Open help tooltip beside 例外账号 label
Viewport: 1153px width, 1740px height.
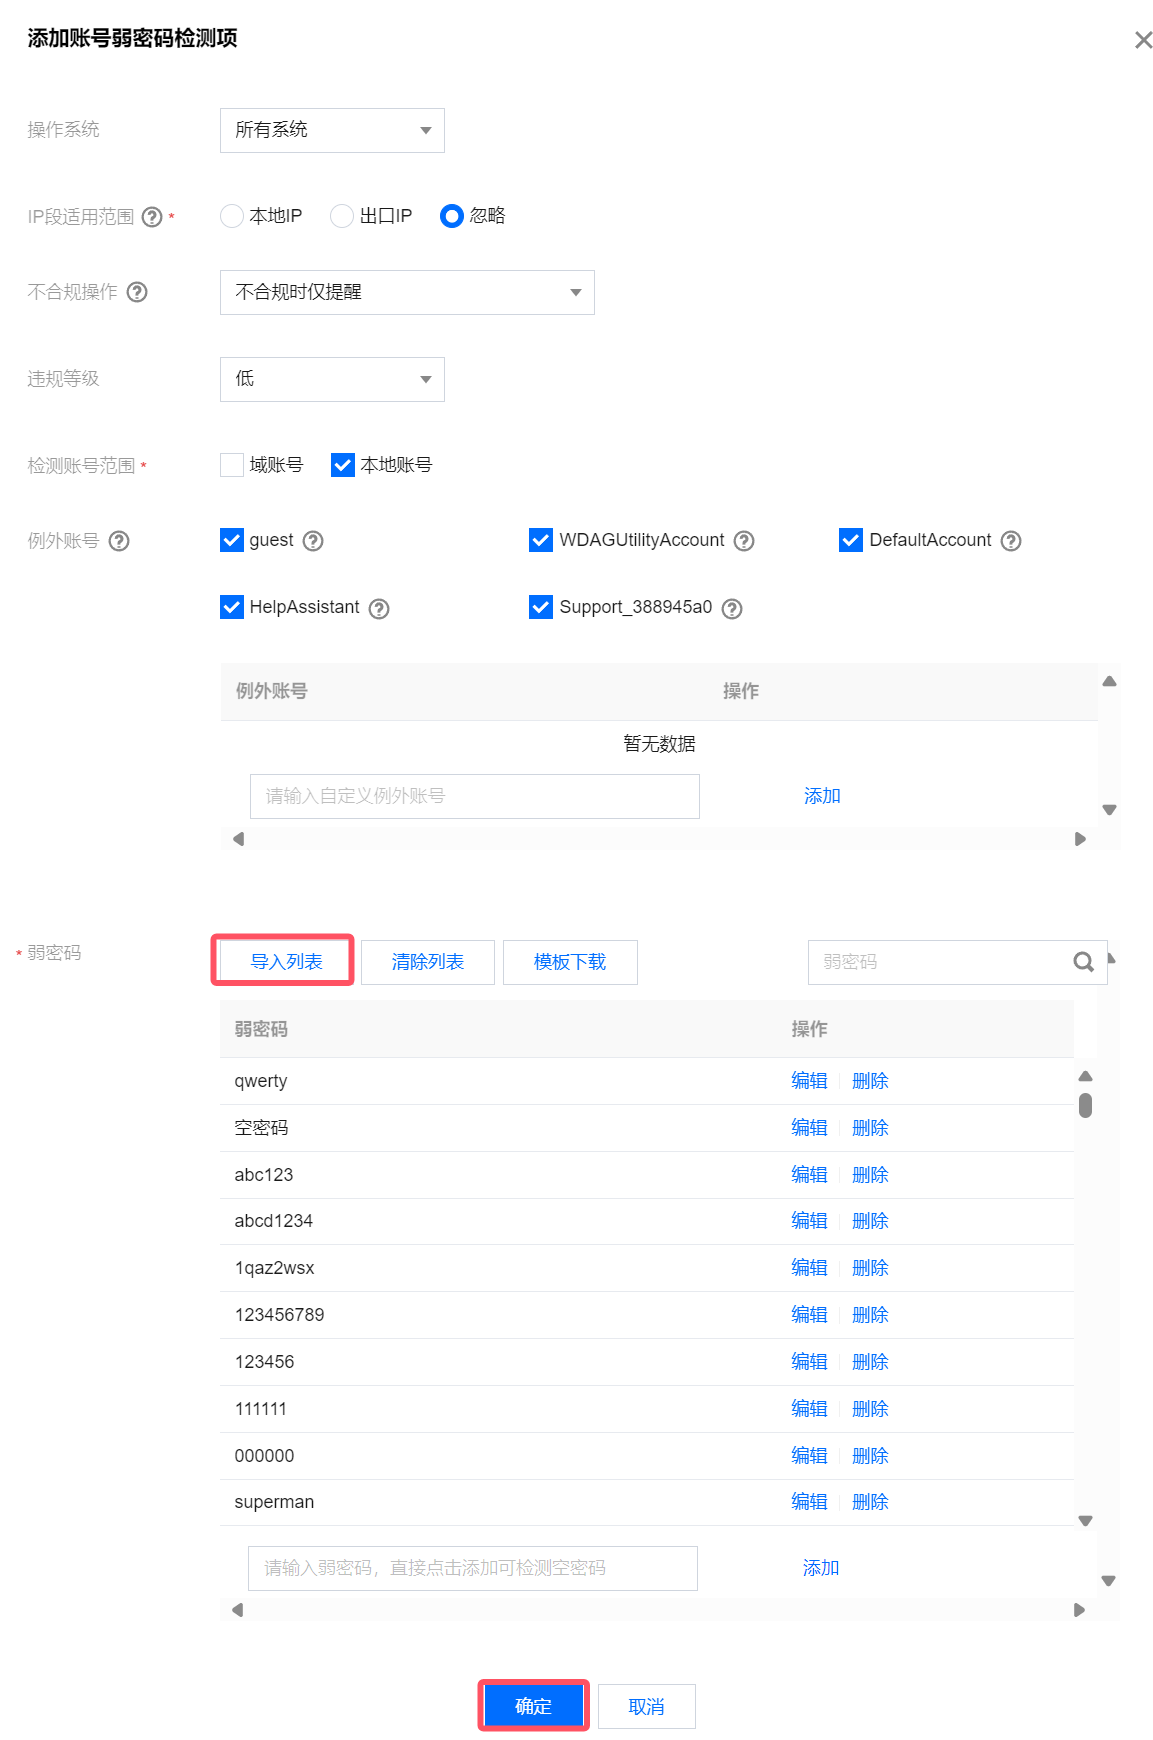tap(119, 541)
